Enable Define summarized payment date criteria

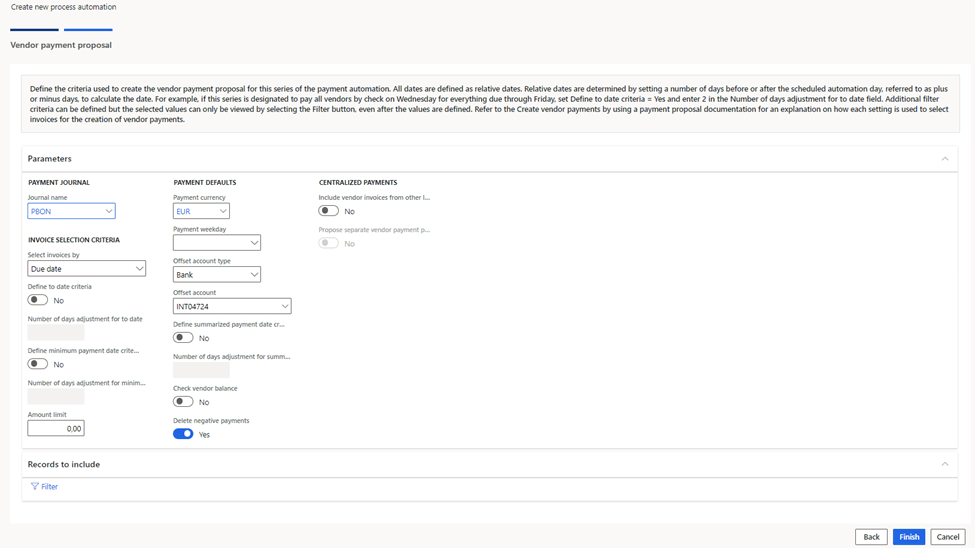183,338
